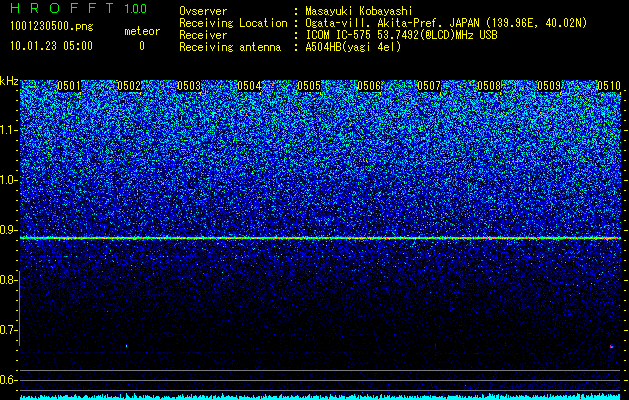
Task: Click the timestamp 10.01.23 05:00
Action: tap(51, 46)
